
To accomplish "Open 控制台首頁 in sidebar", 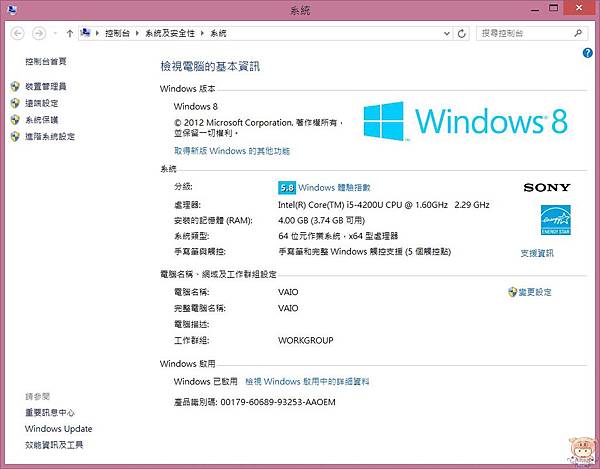I will [46, 62].
